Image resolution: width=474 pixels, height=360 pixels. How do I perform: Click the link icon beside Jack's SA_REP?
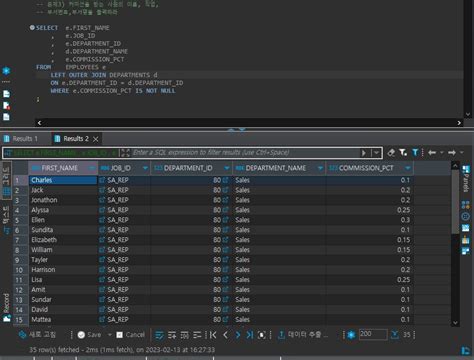coord(102,190)
